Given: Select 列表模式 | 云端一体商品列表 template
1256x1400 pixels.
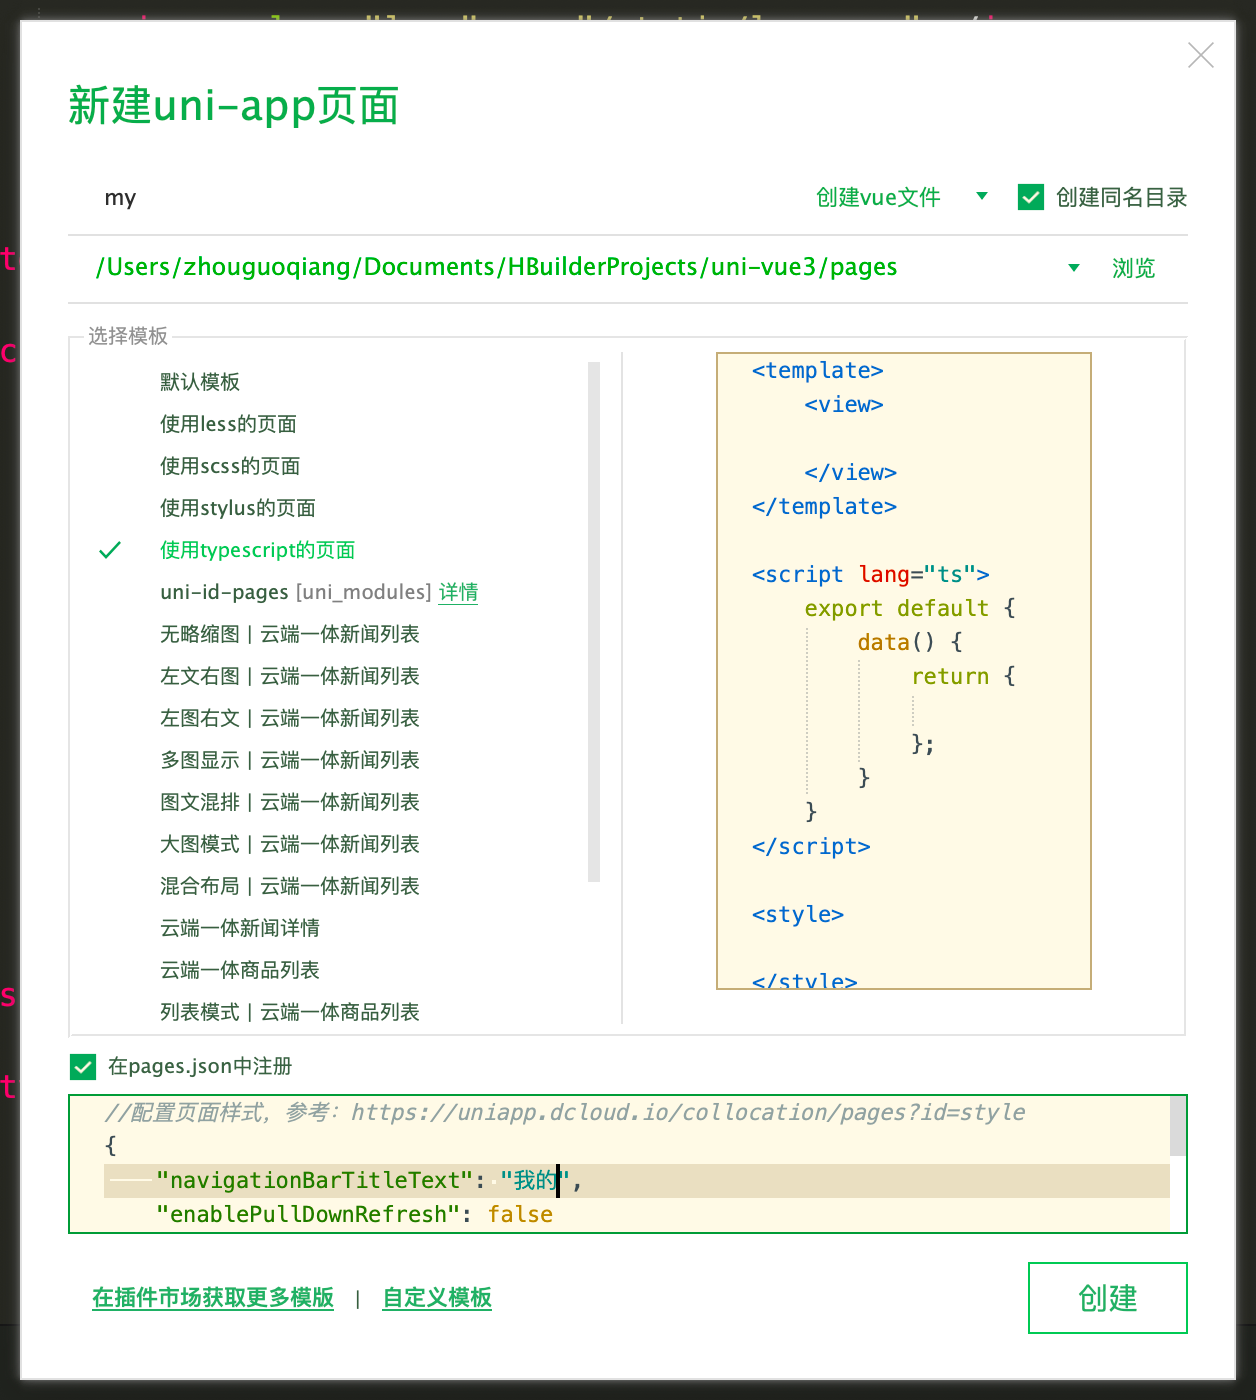Looking at the screenshot, I should tap(290, 1012).
